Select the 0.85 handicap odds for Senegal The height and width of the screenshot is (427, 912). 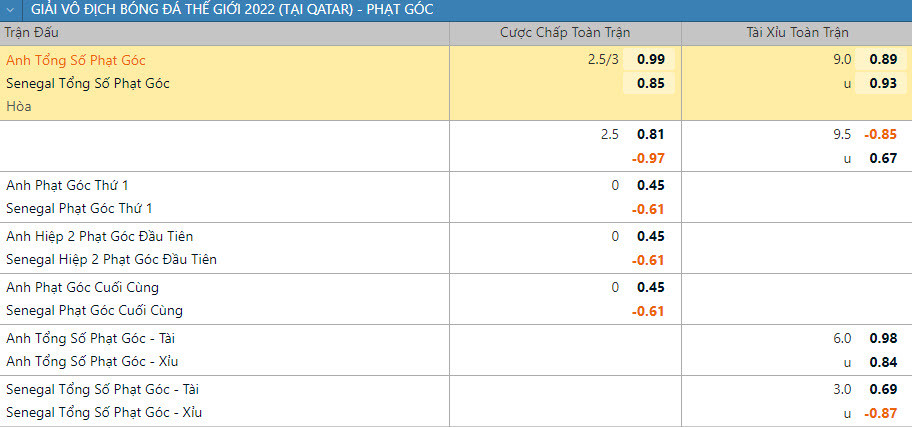click(650, 83)
